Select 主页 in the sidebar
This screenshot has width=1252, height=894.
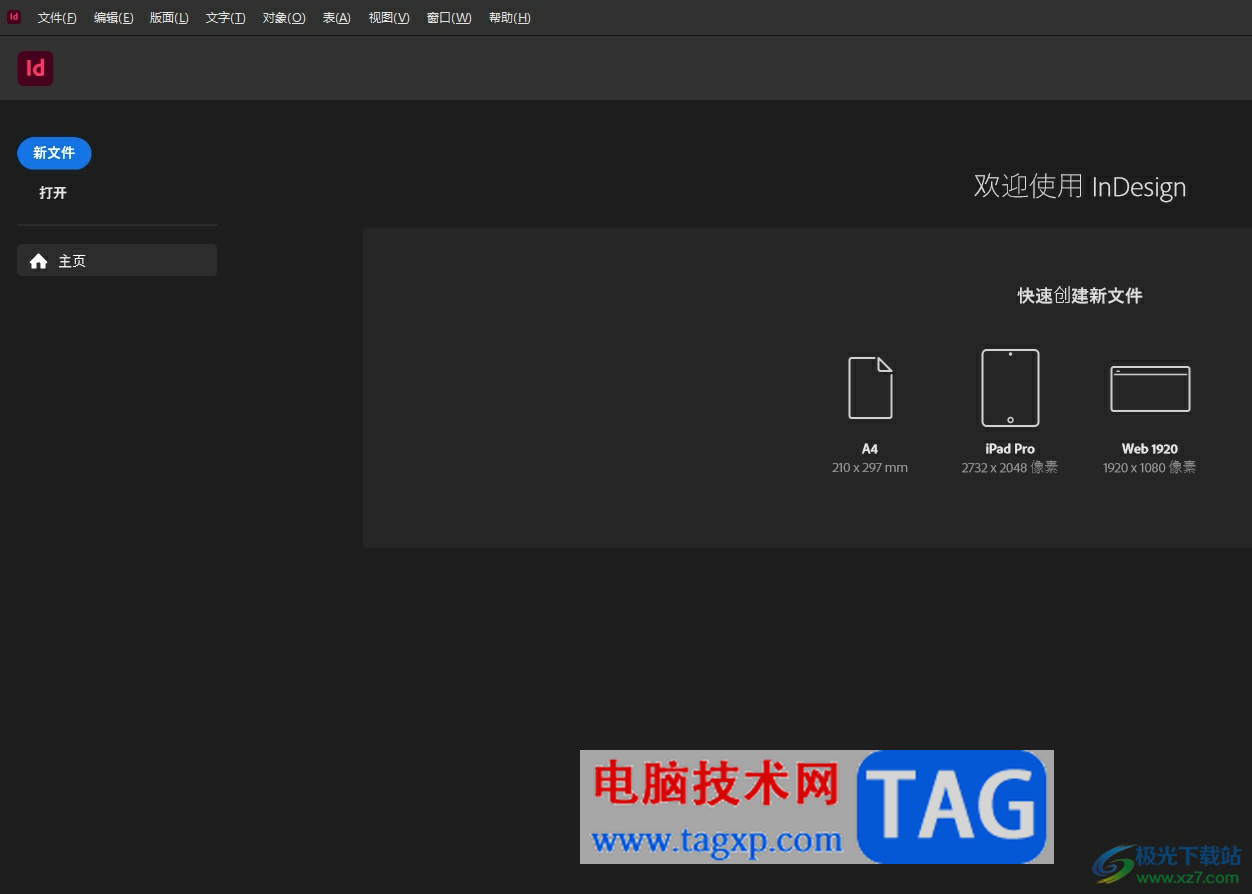tap(117, 260)
